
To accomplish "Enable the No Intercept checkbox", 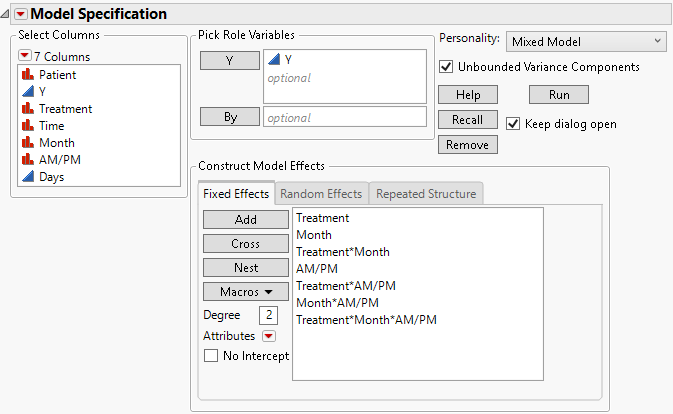I will [x=211, y=355].
